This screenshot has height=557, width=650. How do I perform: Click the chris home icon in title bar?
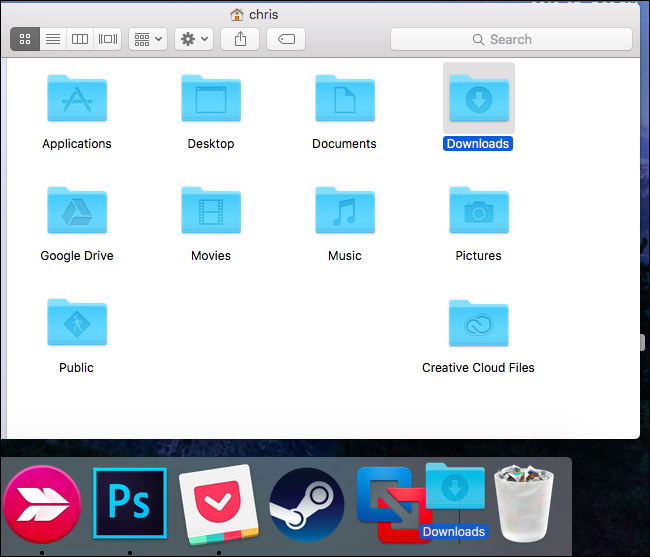click(237, 15)
